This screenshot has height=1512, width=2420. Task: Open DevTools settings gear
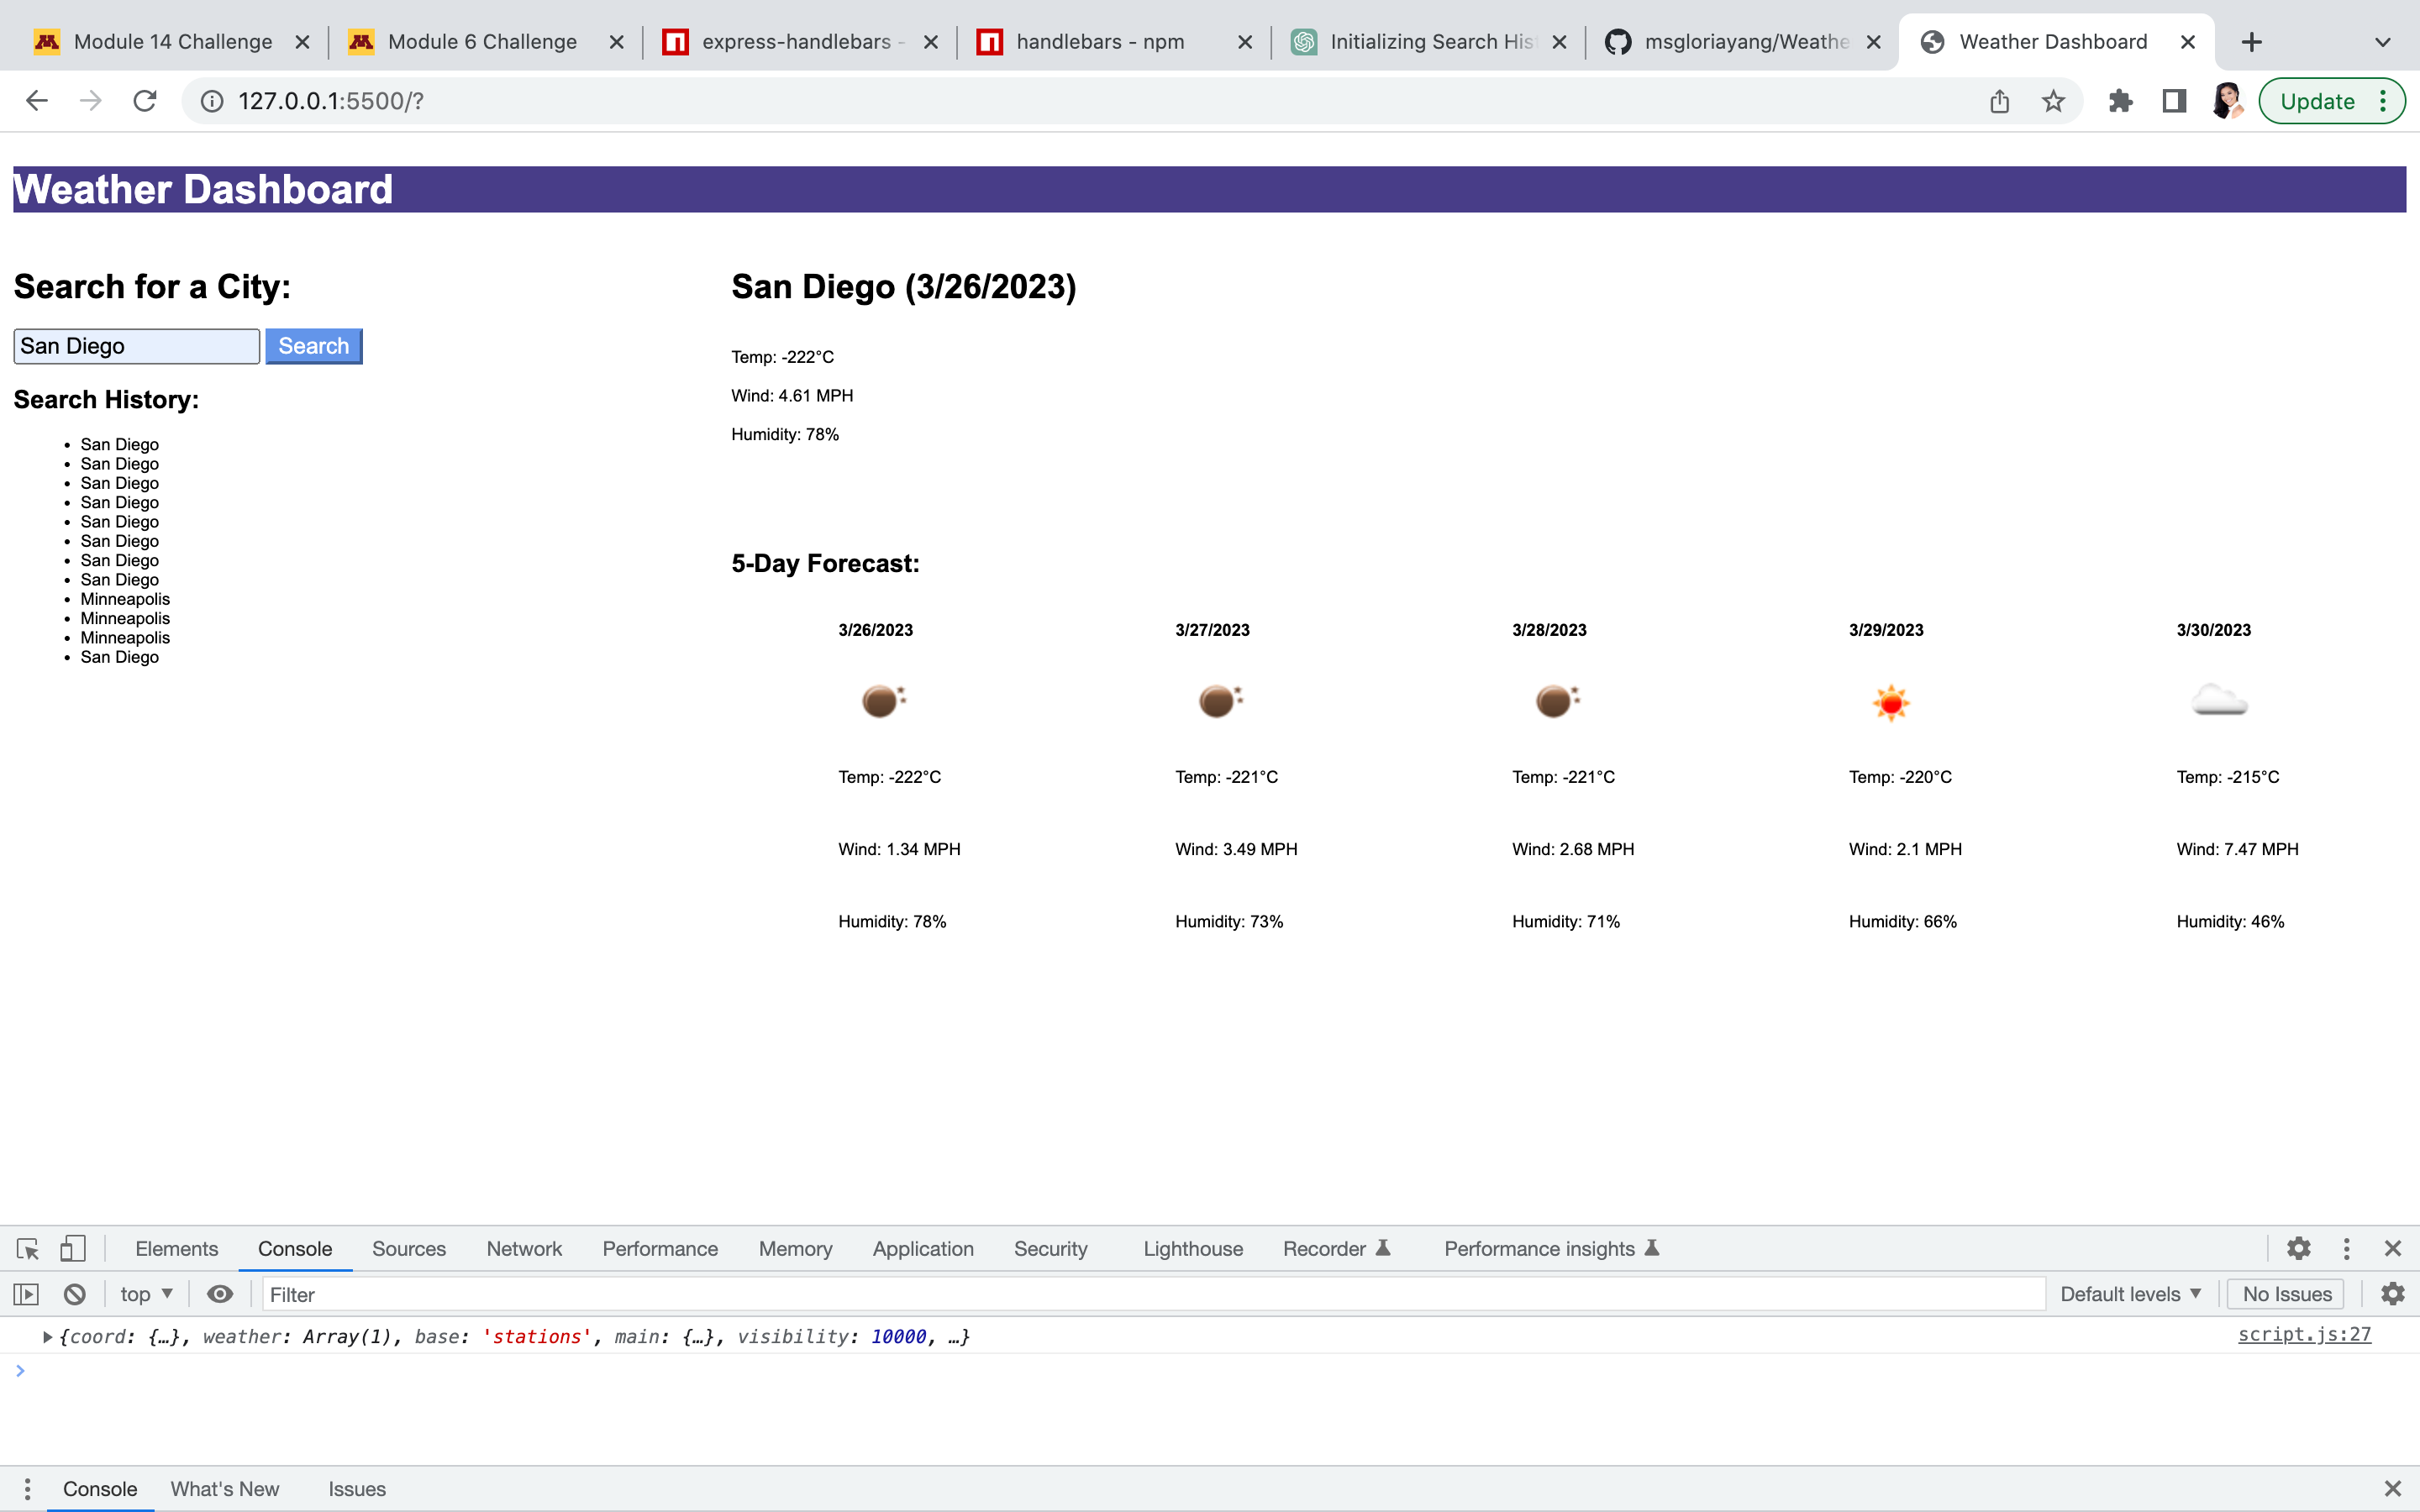tap(2297, 1248)
